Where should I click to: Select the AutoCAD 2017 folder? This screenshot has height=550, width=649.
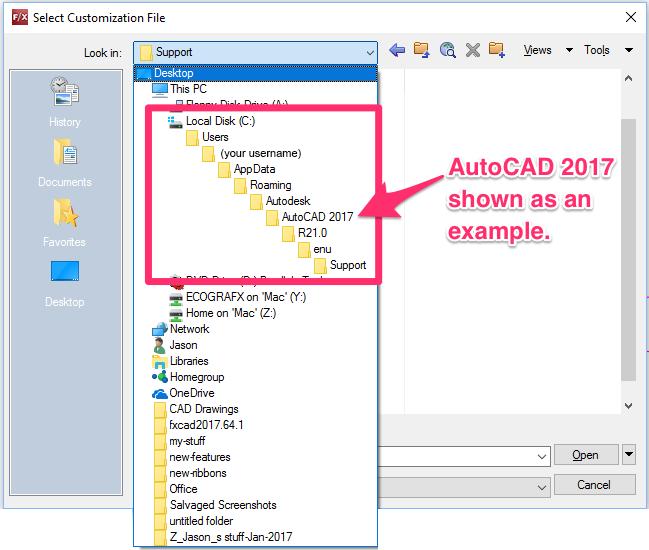pos(310,217)
